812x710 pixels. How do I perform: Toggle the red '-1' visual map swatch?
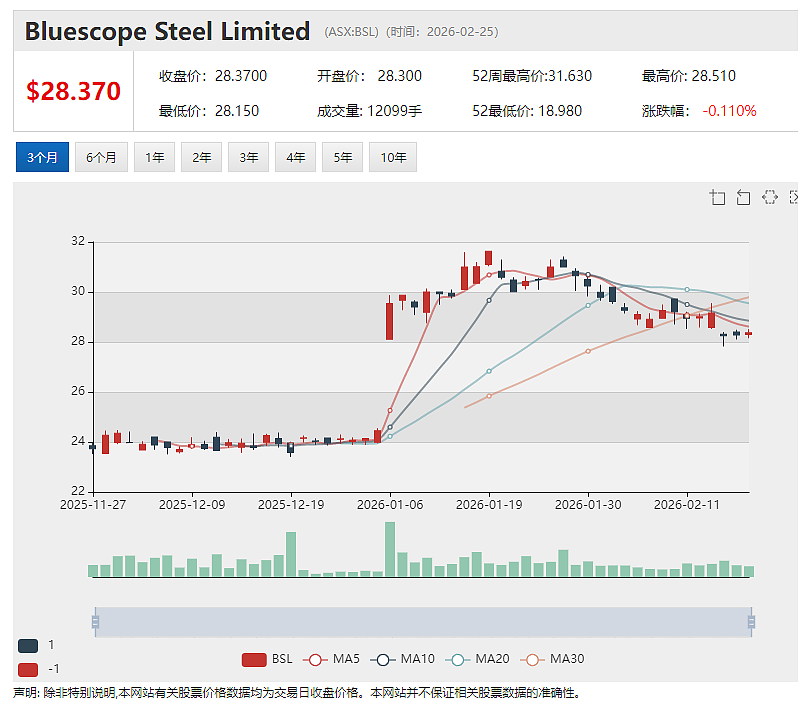coord(28,670)
